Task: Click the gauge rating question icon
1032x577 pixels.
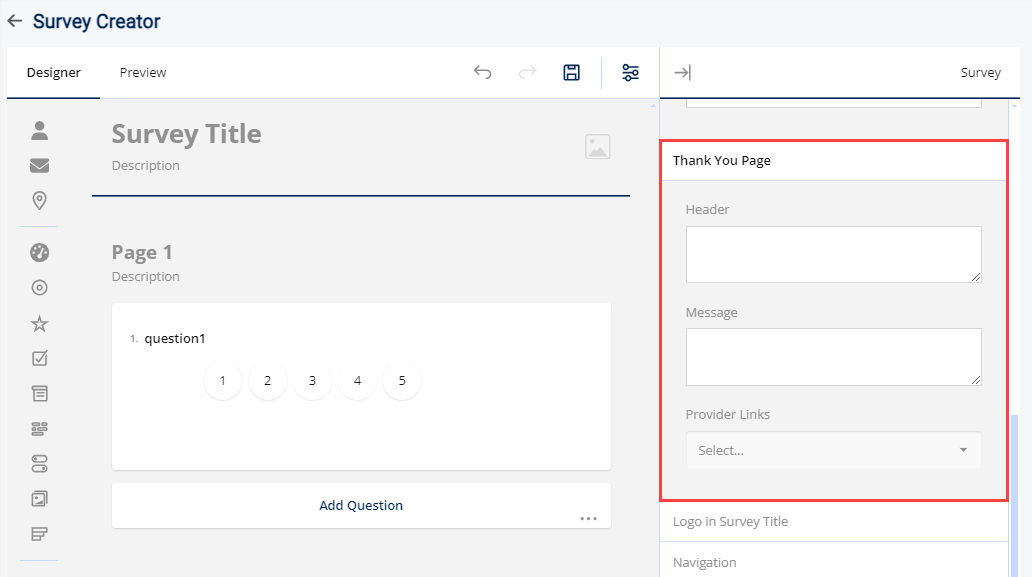Action: [x=39, y=252]
